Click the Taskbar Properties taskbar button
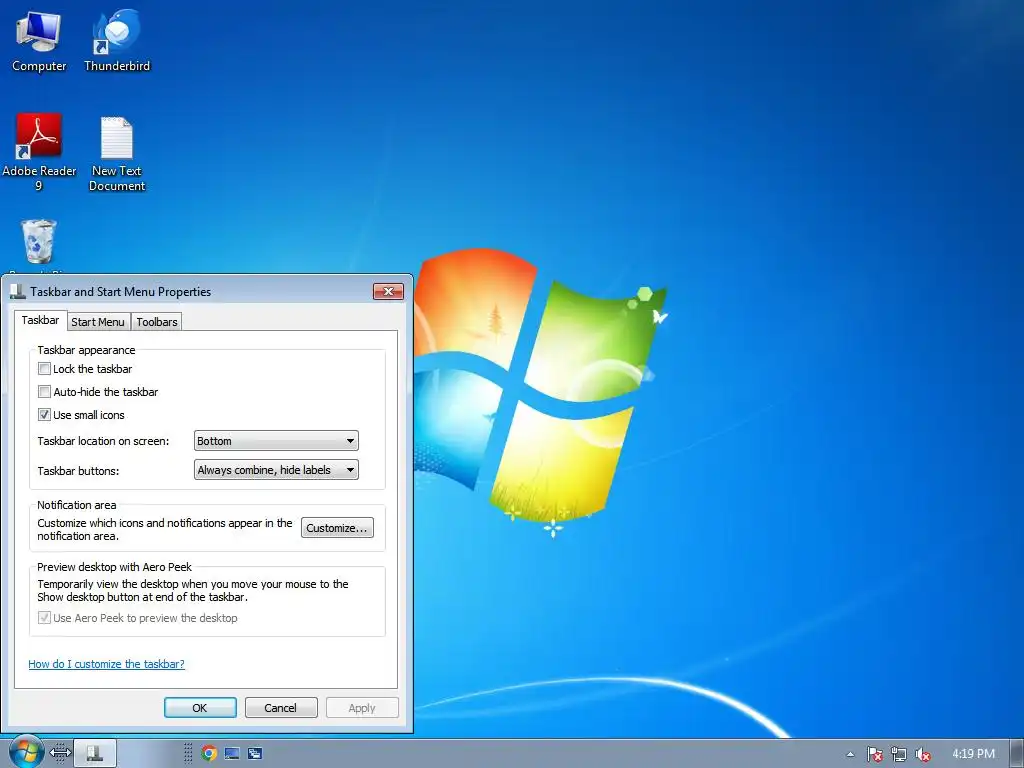This screenshot has height=768, width=1024. 95,753
